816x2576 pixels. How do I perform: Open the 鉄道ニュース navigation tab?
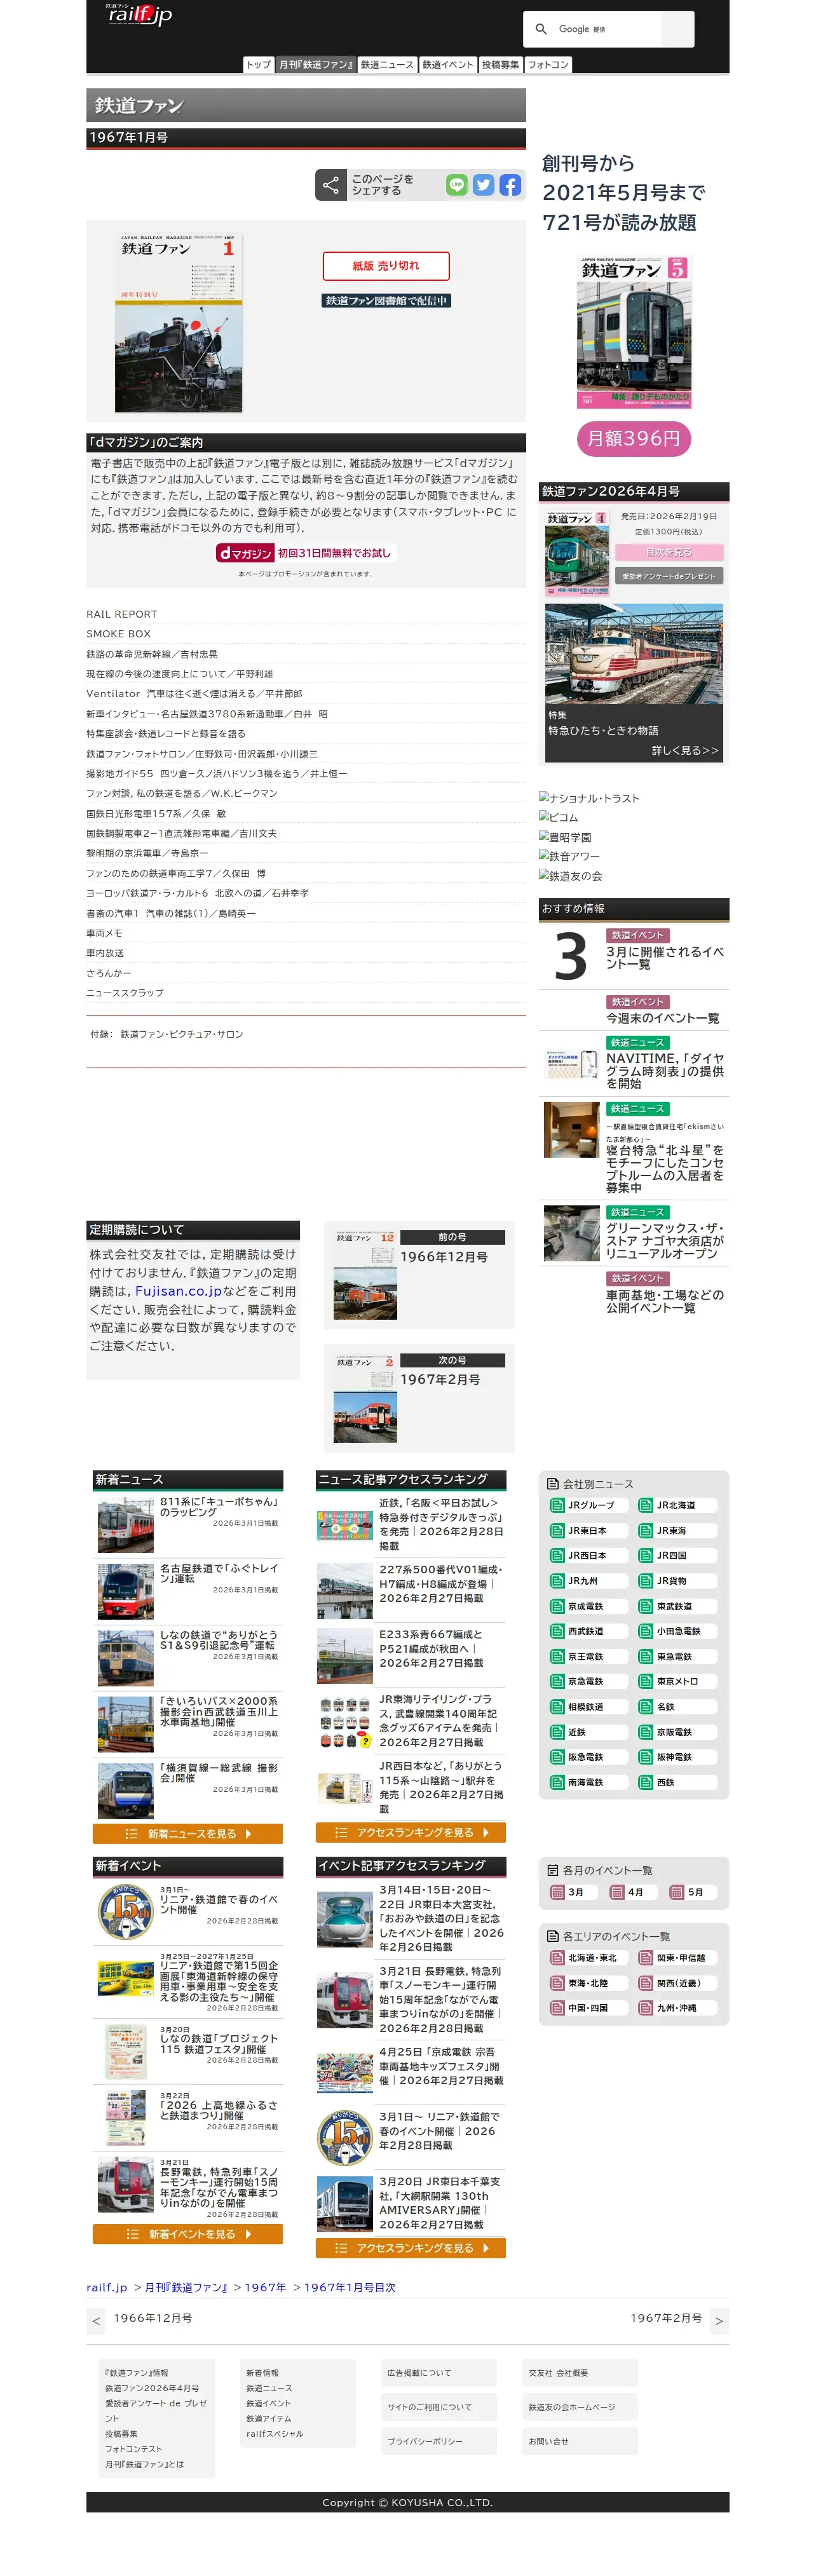click(387, 65)
